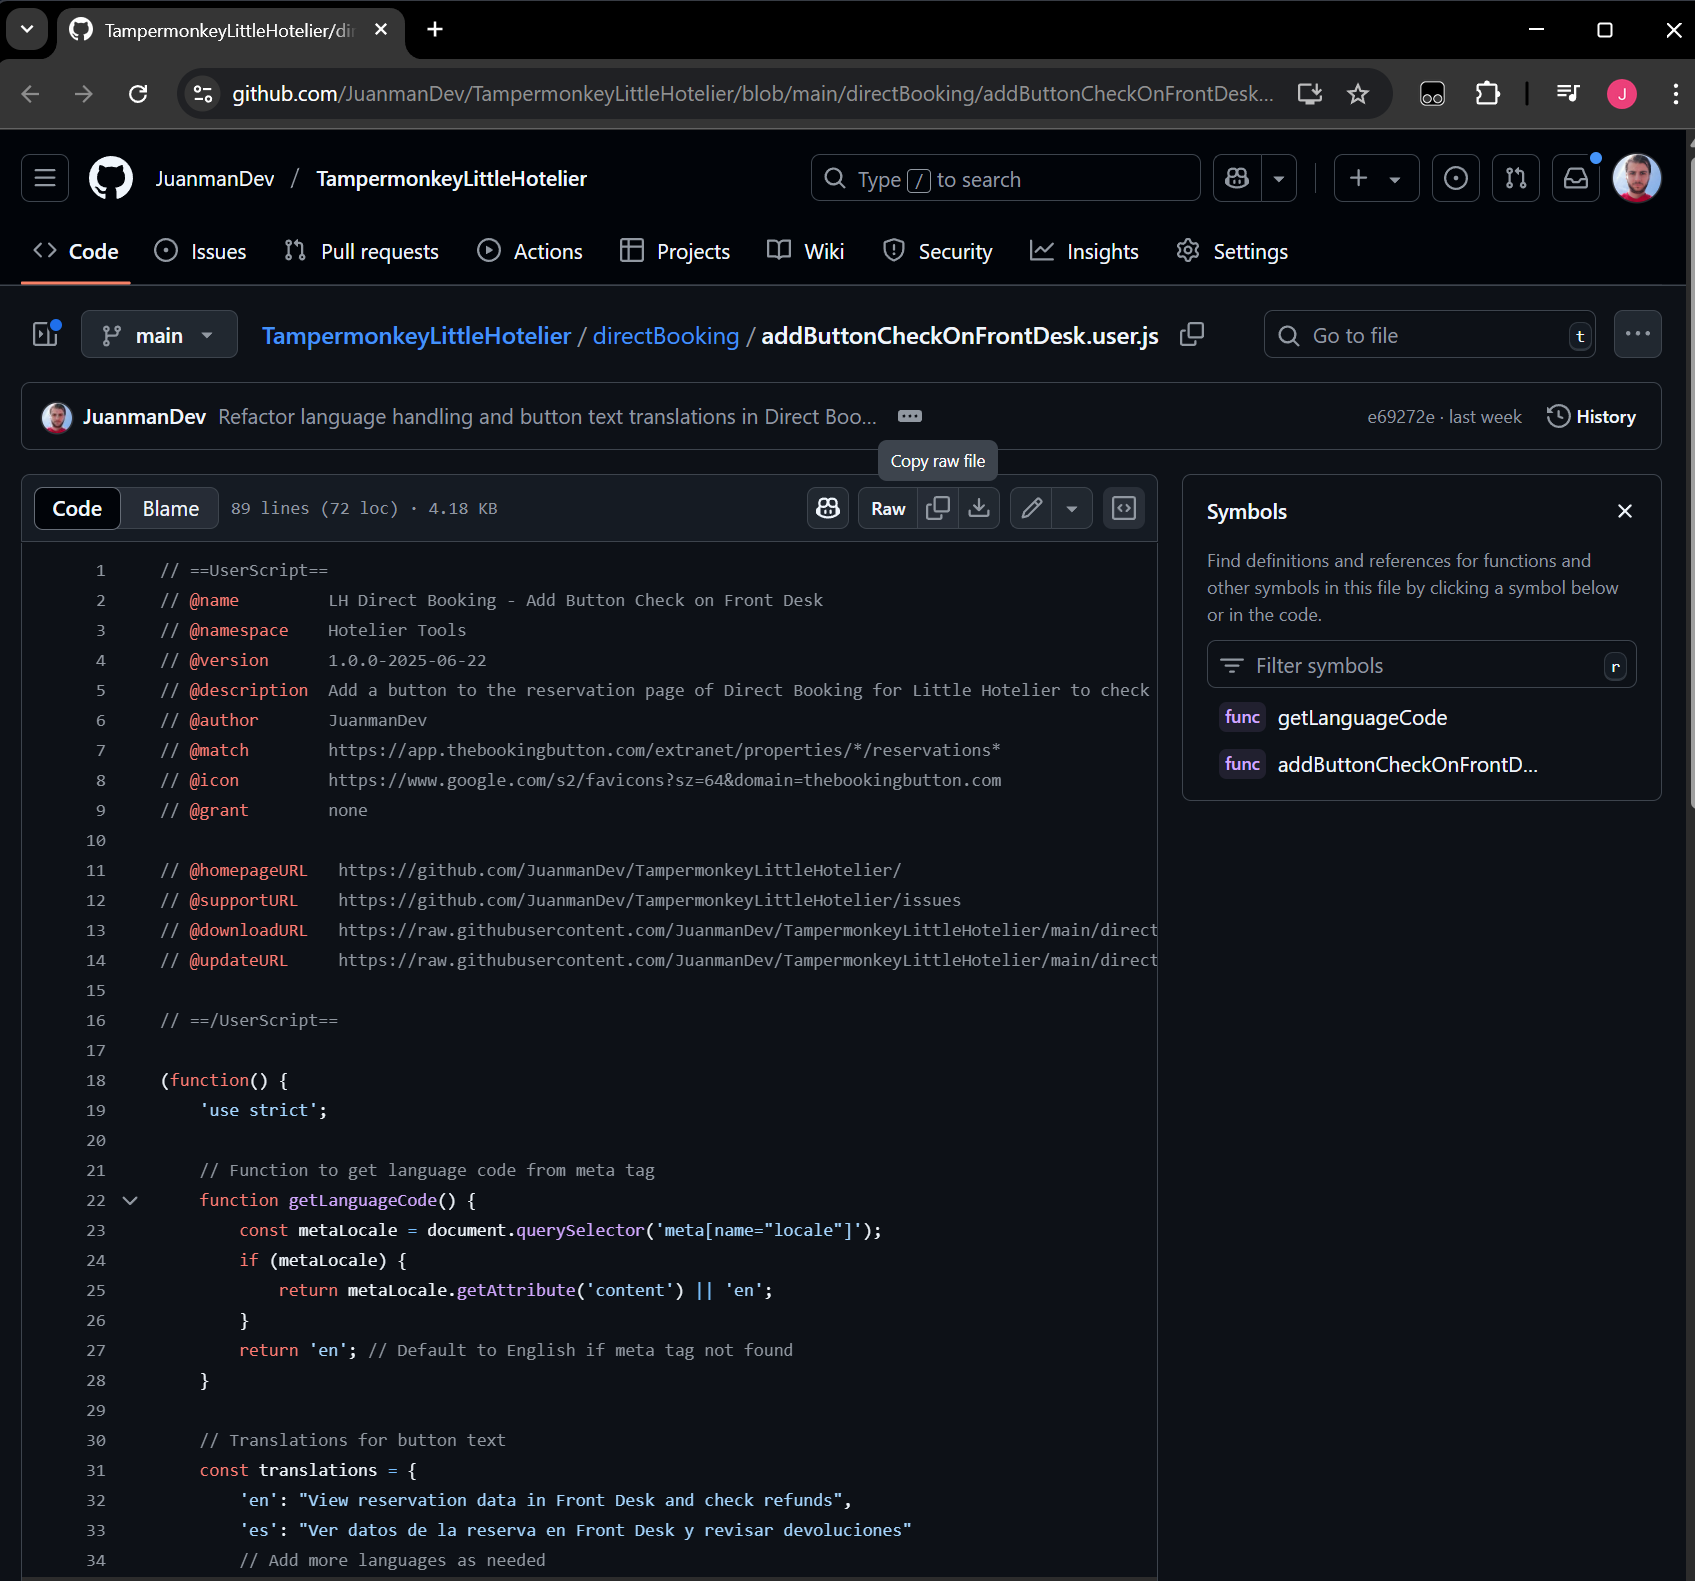
Task: Open notifications inbox
Action: click(x=1576, y=179)
